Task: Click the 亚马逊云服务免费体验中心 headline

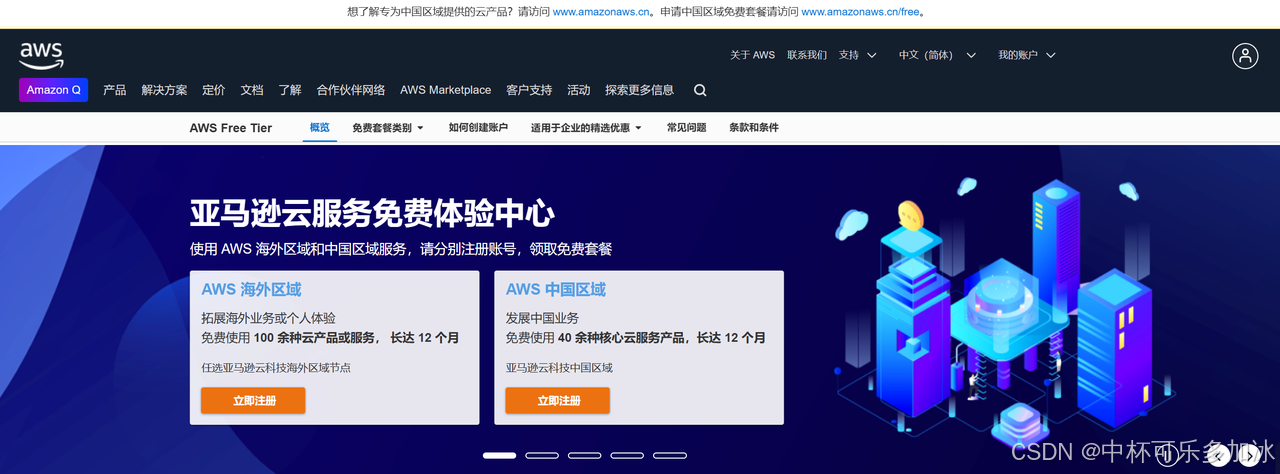Action: pyautogui.click(x=372, y=213)
